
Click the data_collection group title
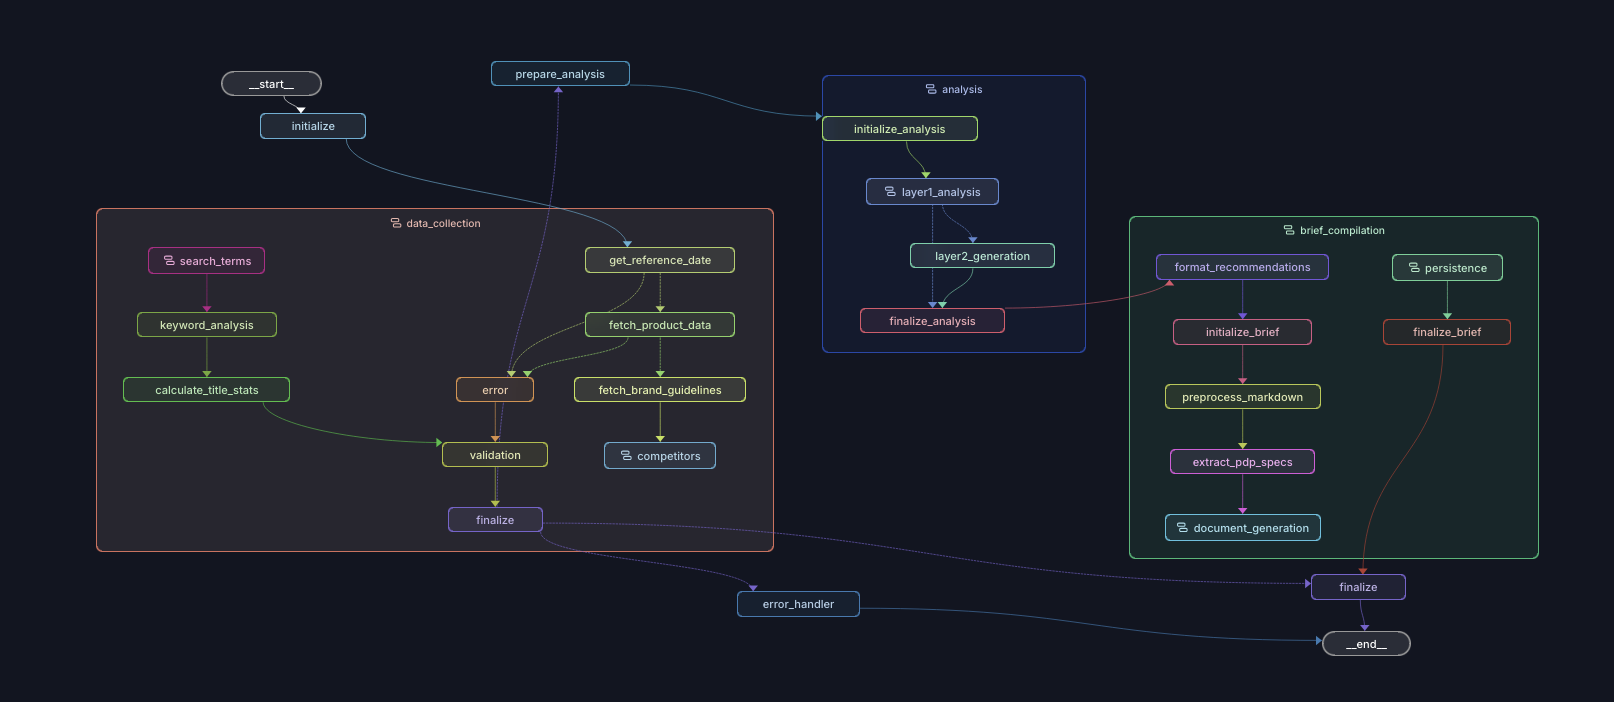point(443,223)
